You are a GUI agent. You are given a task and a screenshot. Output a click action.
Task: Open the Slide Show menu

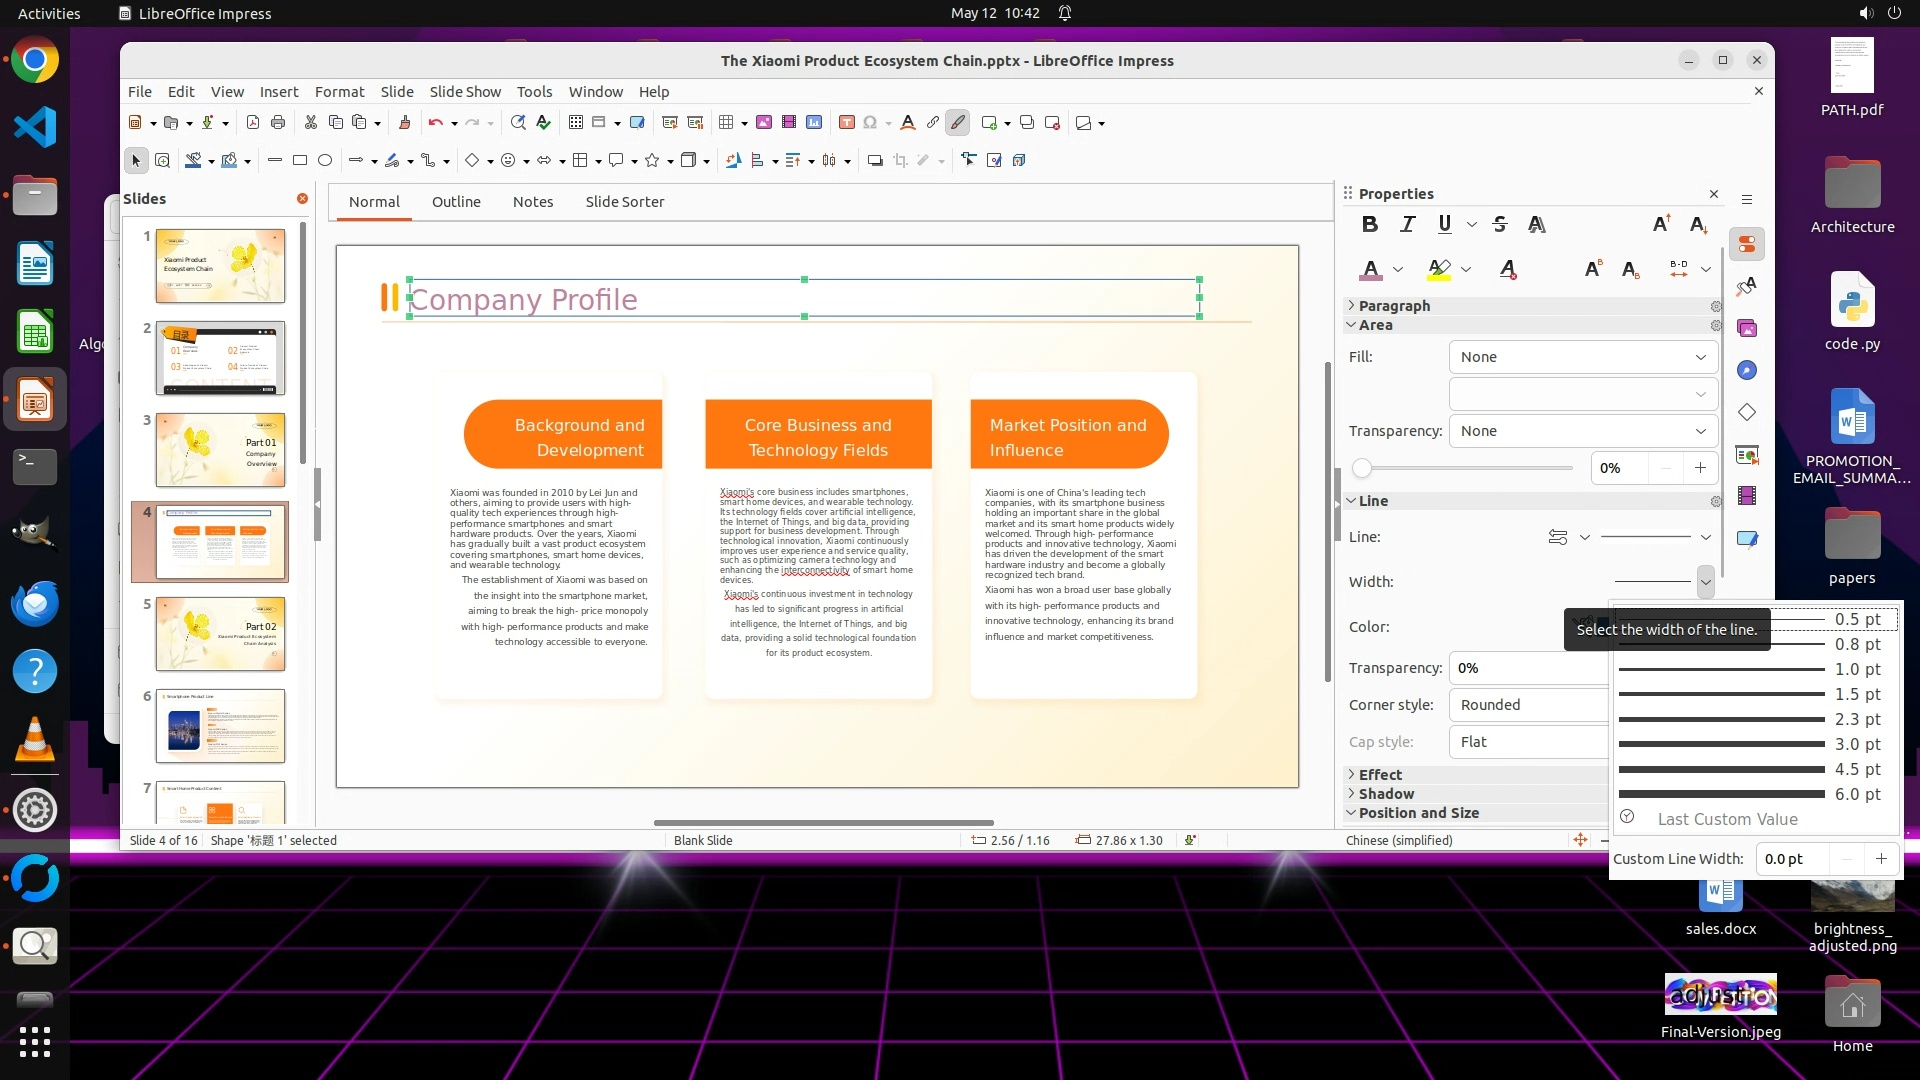click(465, 91)
